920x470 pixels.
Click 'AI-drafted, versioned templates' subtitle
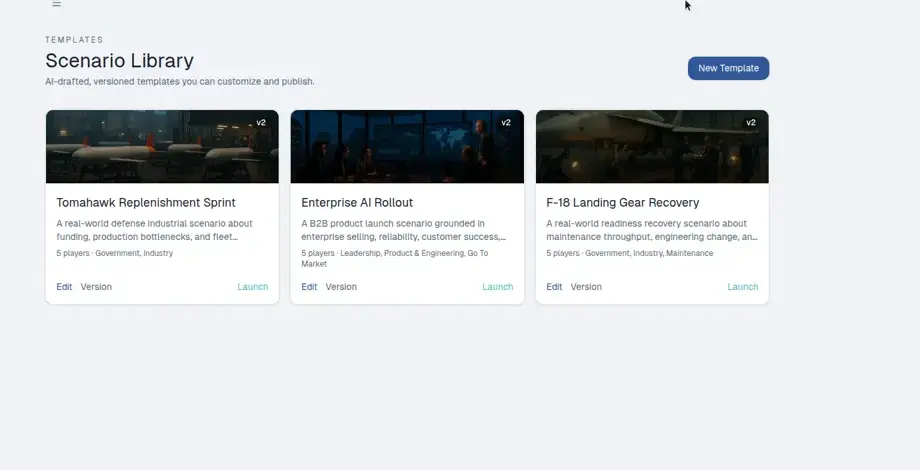[180, 82]
